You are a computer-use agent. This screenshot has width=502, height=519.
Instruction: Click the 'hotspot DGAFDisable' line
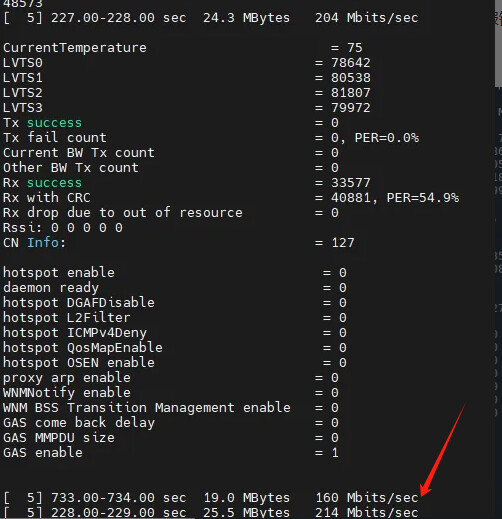tap(175, 303)
